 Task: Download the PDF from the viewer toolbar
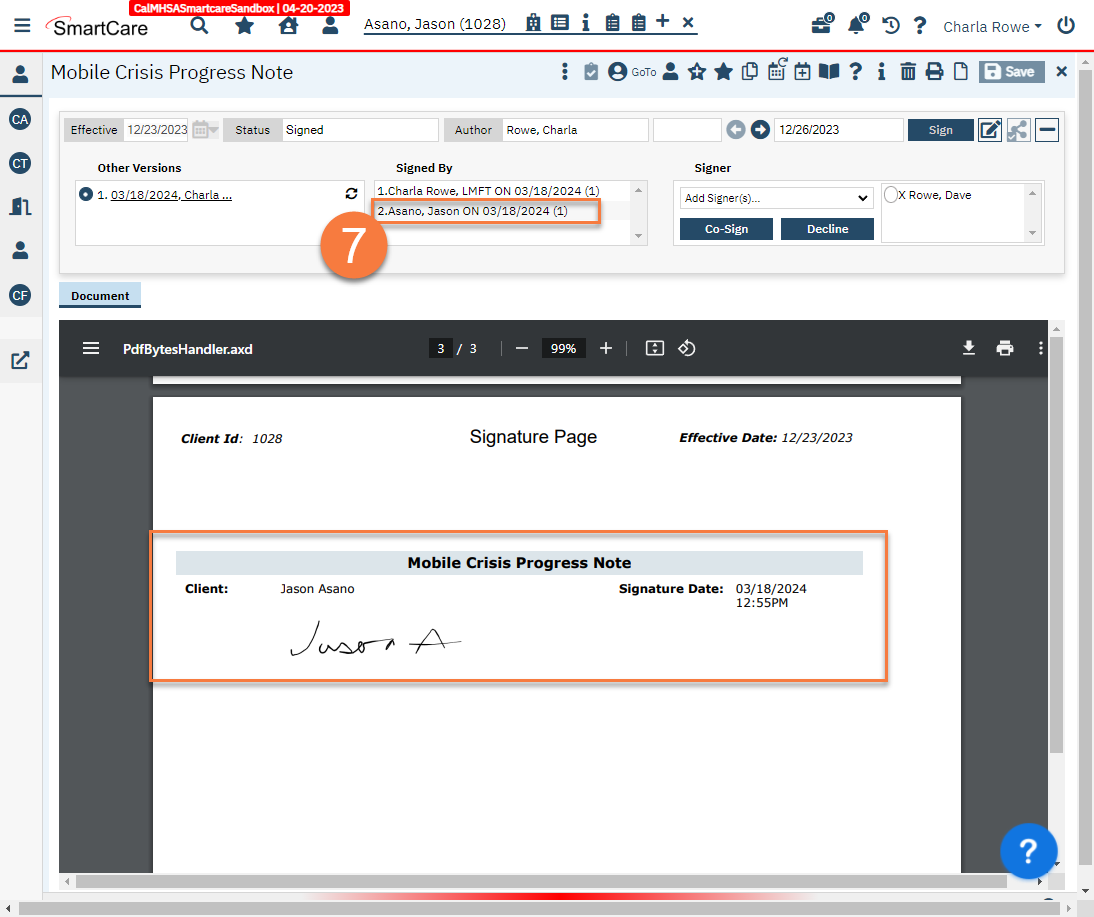tap(968, 348)
